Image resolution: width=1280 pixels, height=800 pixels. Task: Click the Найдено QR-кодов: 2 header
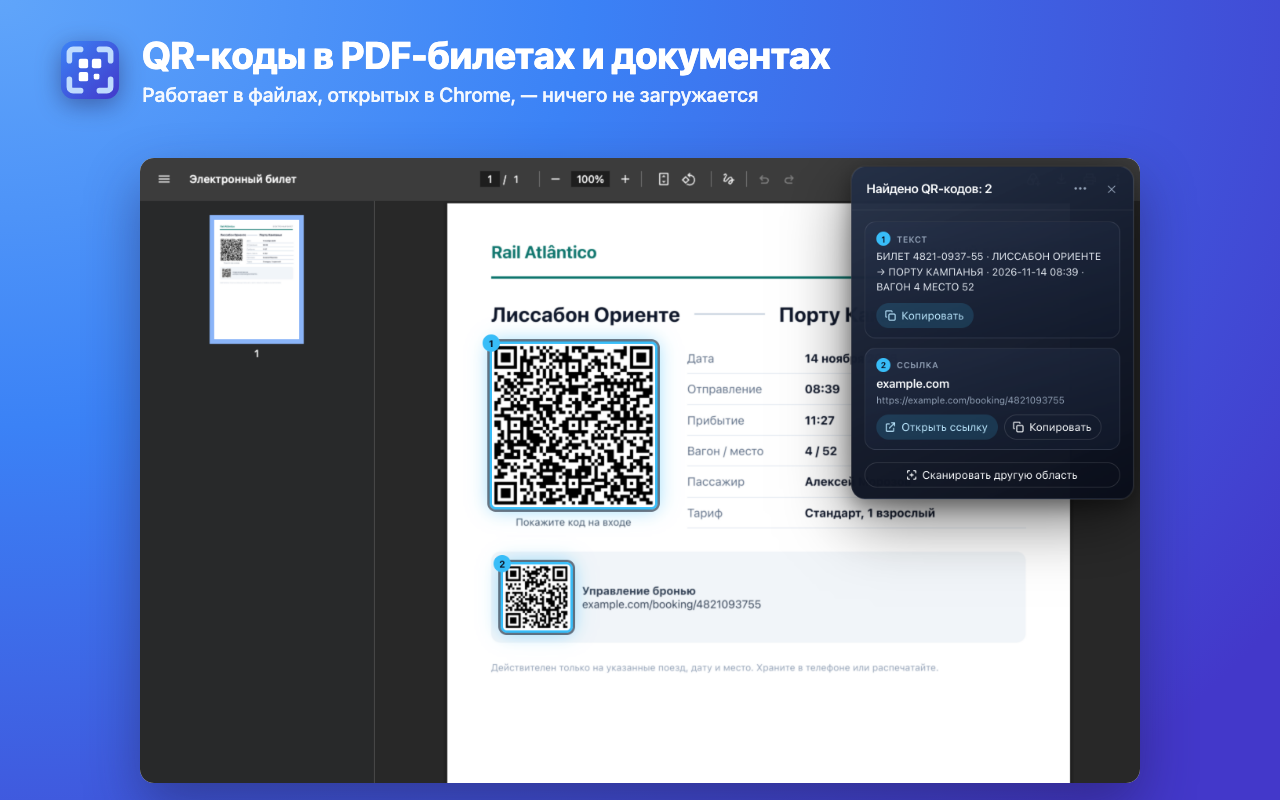929,188
